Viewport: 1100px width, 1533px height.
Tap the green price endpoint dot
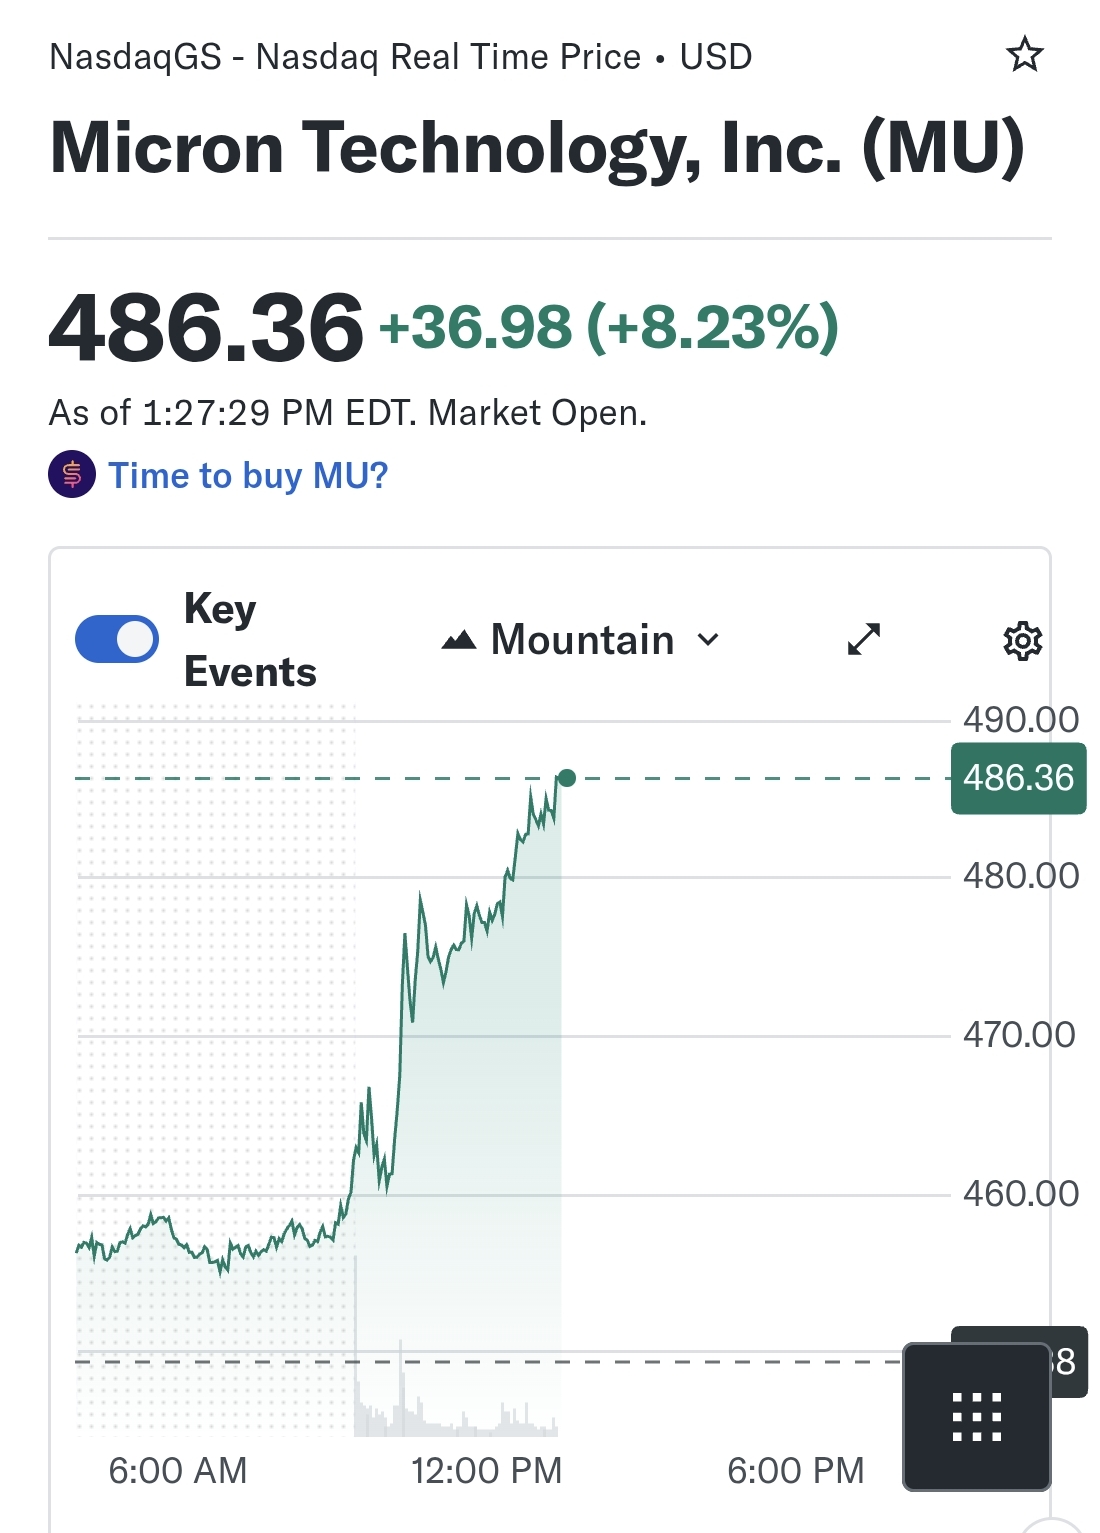pos(567,778)
